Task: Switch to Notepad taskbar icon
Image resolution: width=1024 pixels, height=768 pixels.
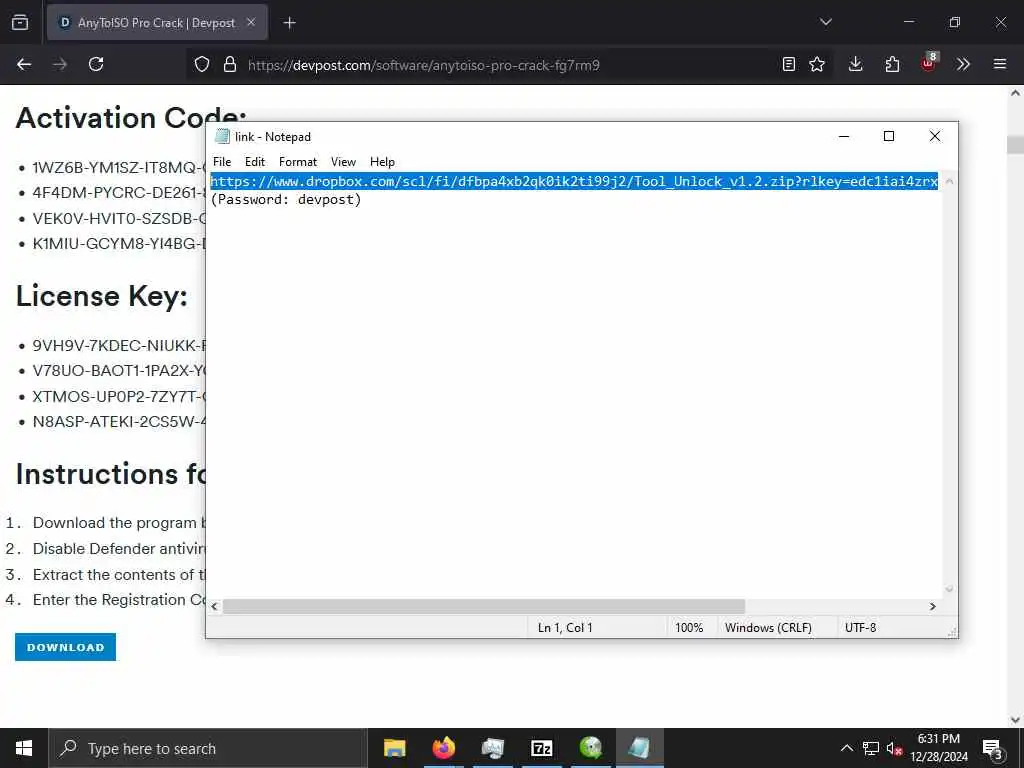Action: (x=639, y=748)
